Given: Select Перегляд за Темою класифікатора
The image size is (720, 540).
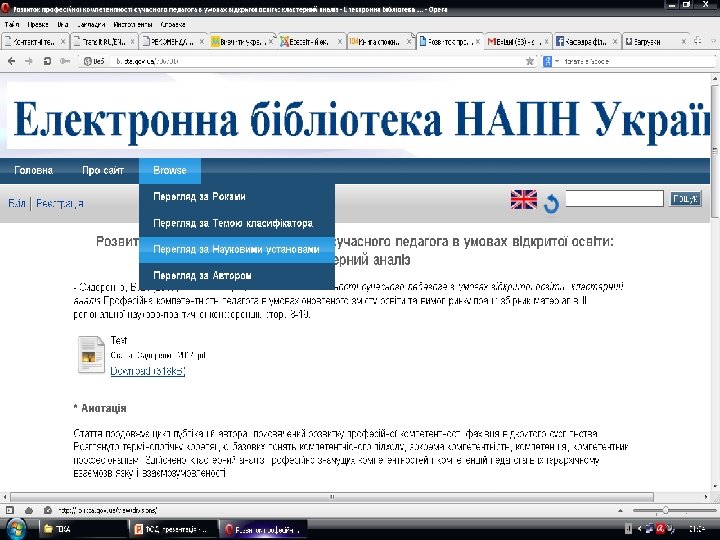Looking at the screenshot, I should pyautogui.click(x=236, y=223).
